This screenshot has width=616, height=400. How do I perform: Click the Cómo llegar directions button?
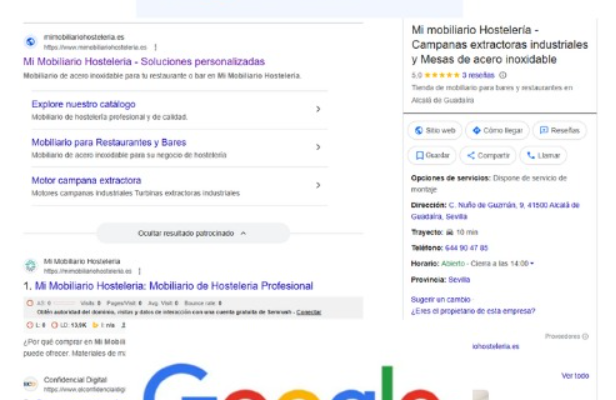497,130
